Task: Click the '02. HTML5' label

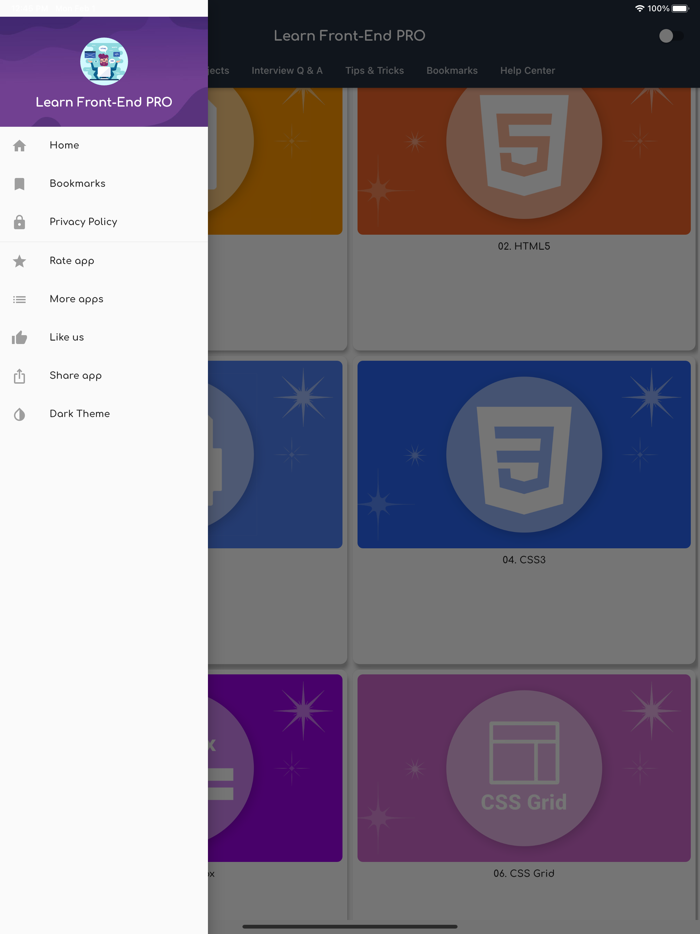Action: [524, 246]
